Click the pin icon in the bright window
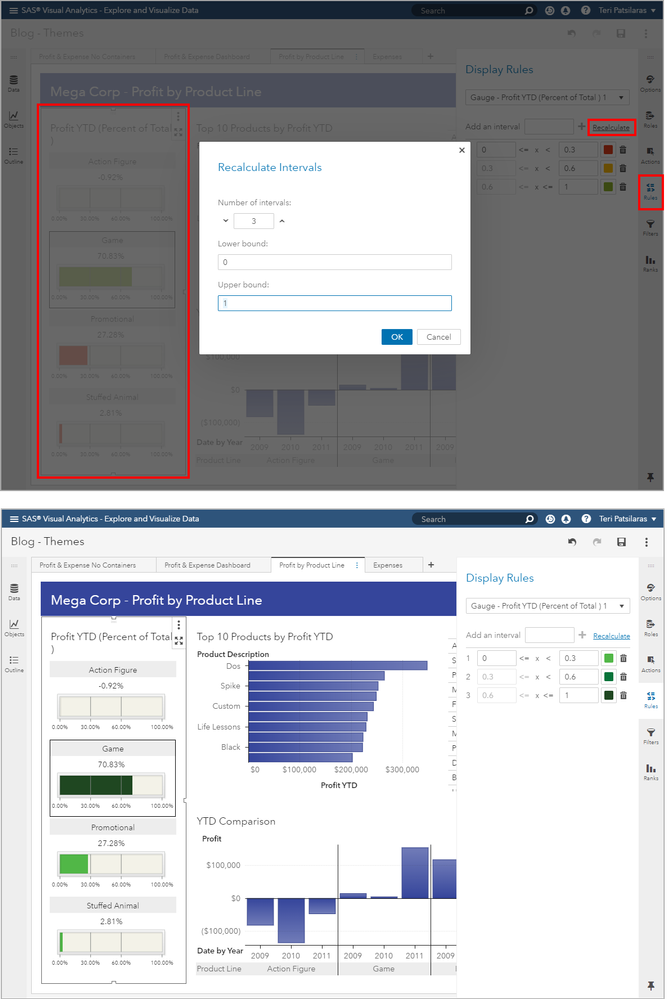 (x=650, y=986)
